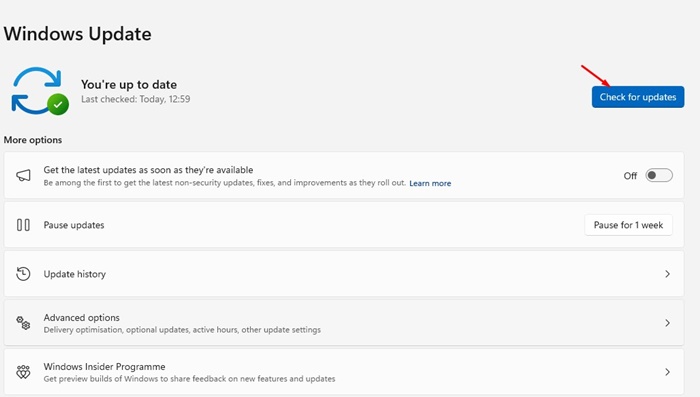Click the Windows Update sync arrows icon
This screenshot has width=700, height=397.
point(39,90)
